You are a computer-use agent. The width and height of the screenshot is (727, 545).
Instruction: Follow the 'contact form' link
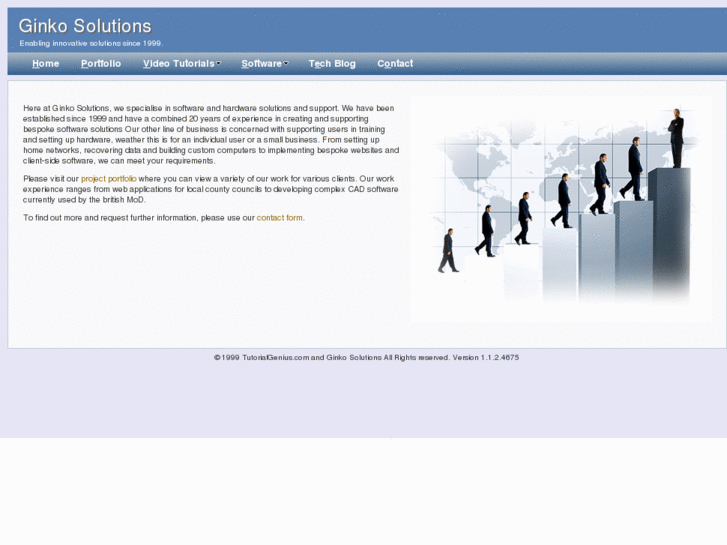click(x=280, y=218)
